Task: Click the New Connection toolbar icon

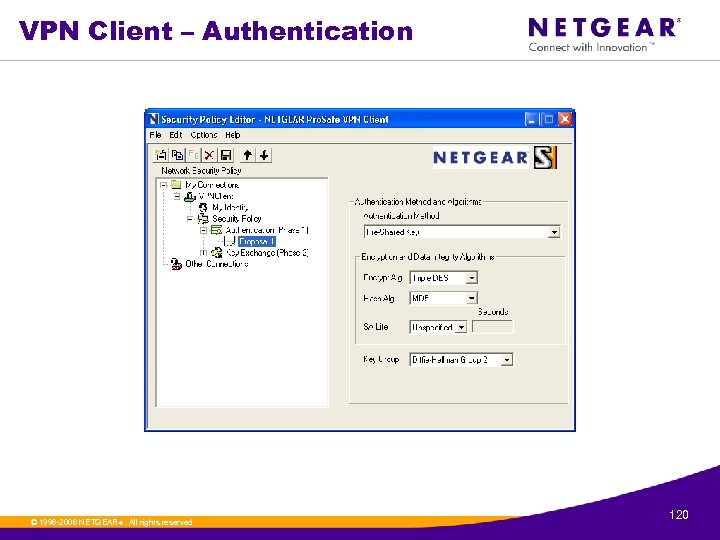Action: (161, 155)
